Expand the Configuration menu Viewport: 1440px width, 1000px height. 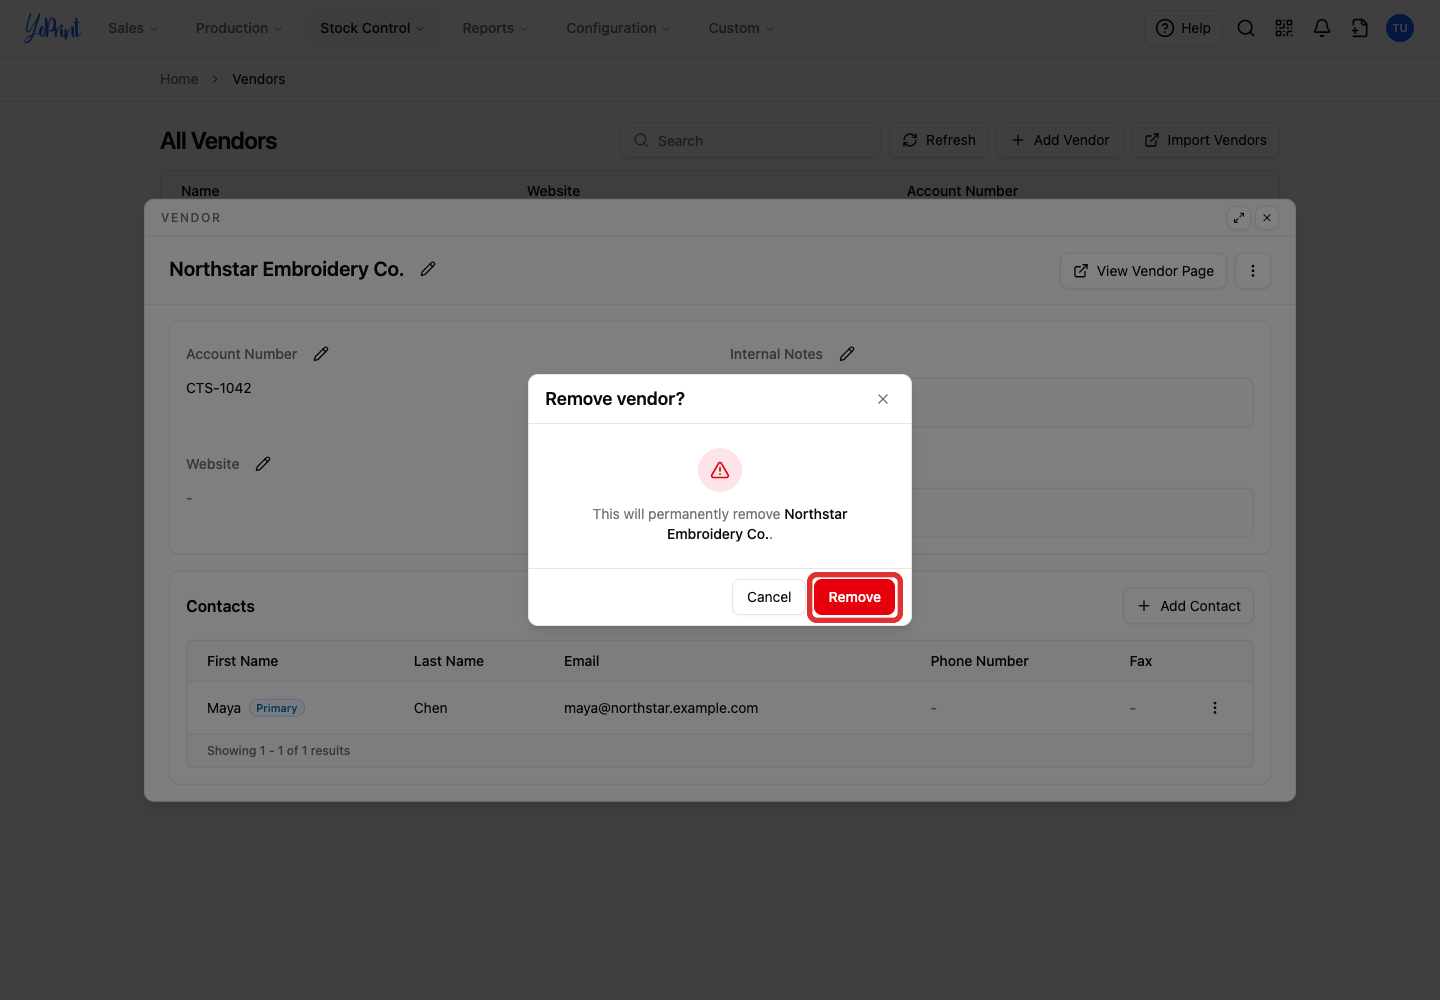point(618,28)
